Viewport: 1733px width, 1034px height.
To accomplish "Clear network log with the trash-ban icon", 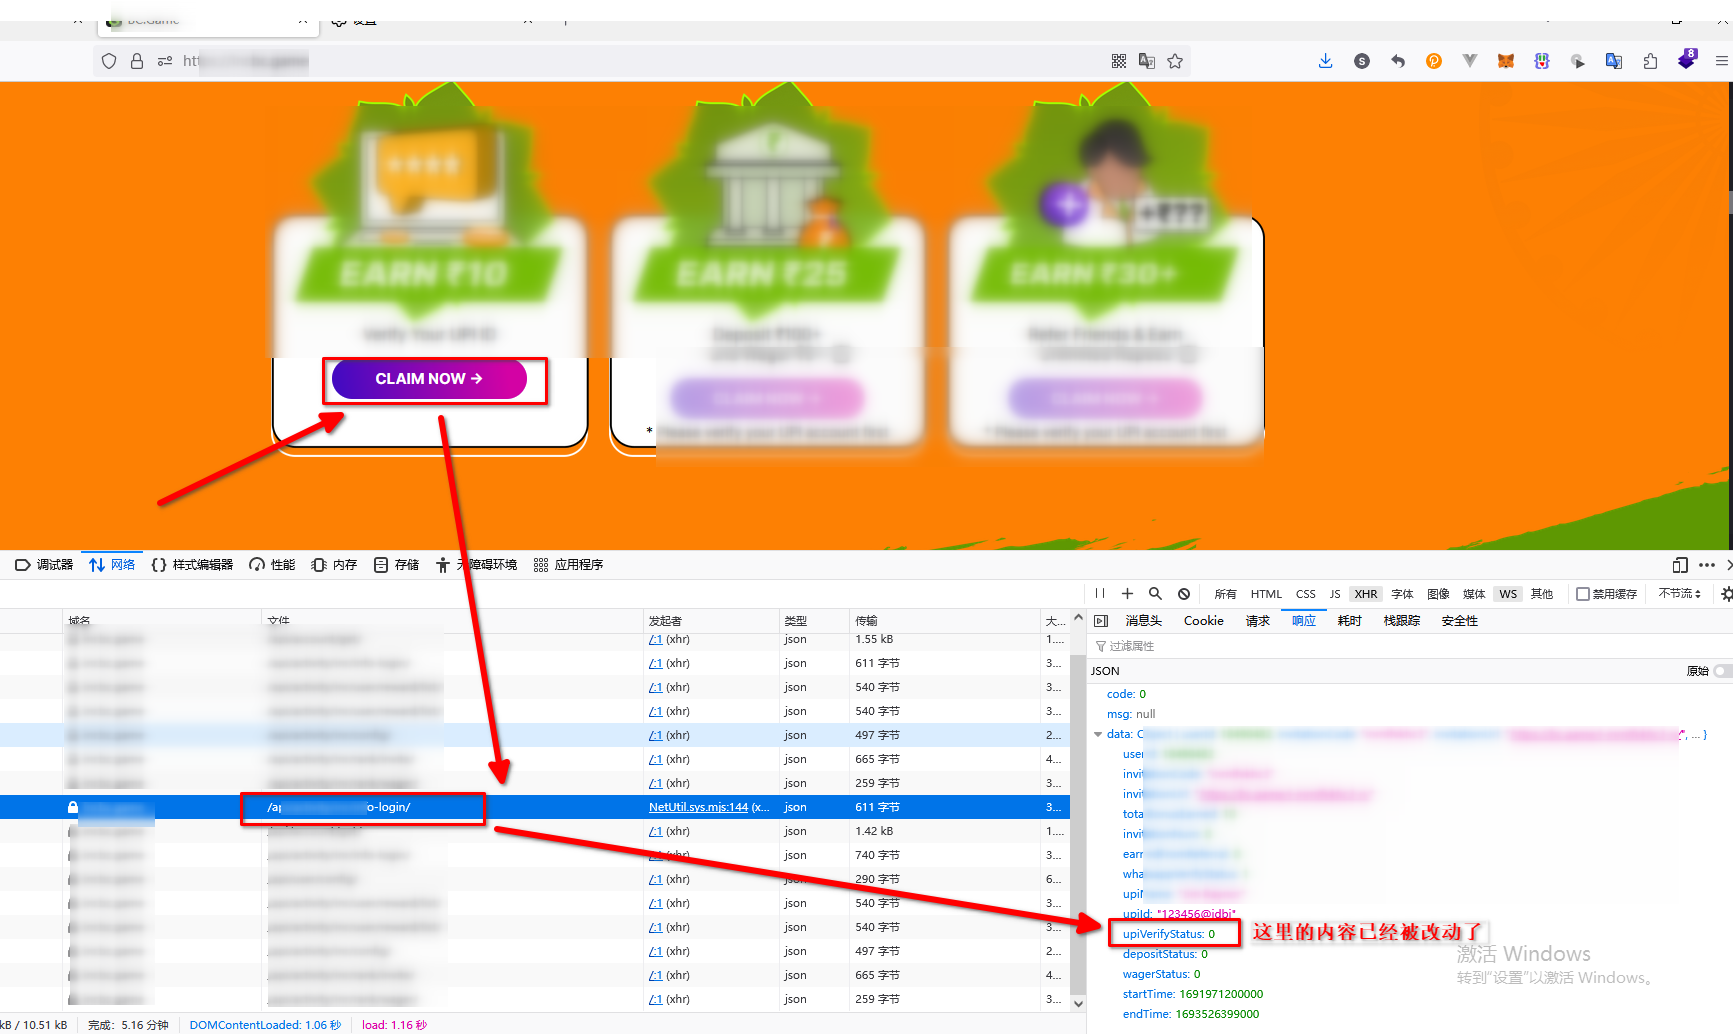I will (1184, 593).
